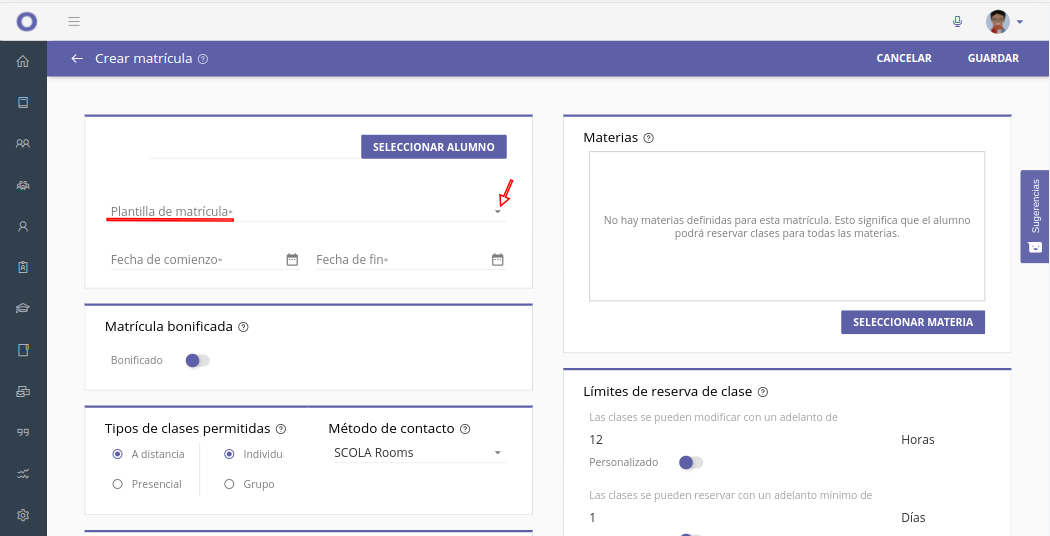Open calendar for Fecha de fin
This screenshot has width=1050, height=536.
point(498,260)
